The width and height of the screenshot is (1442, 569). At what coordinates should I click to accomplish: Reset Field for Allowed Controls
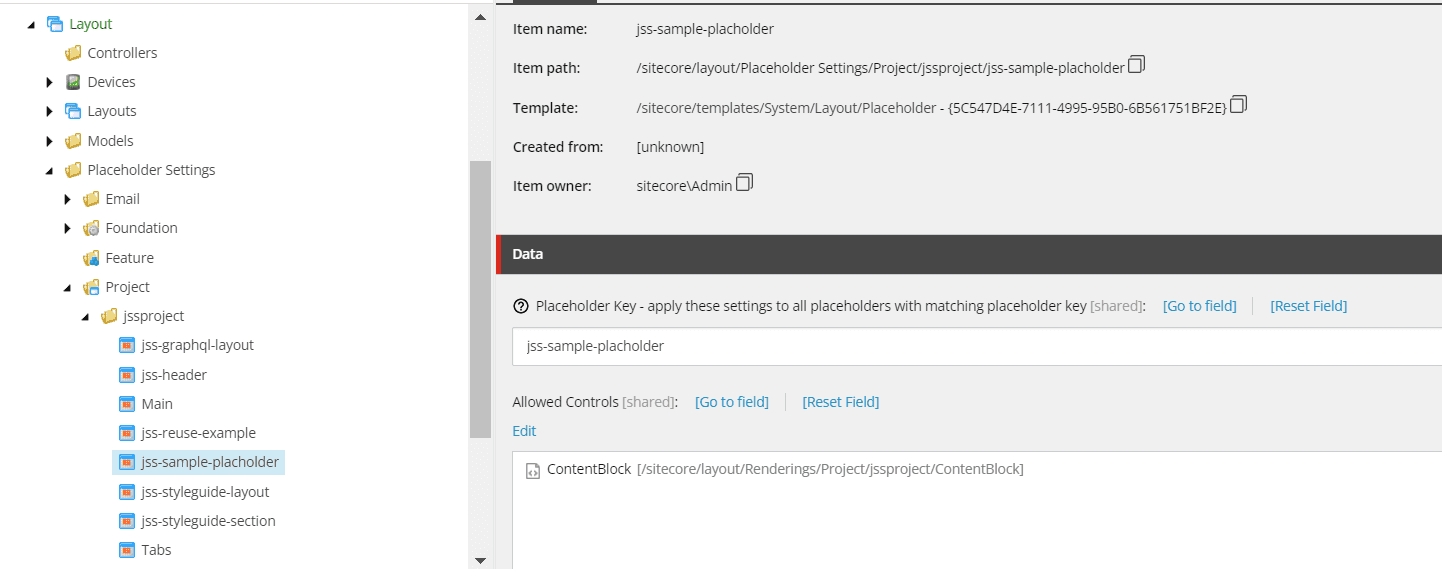click(x=840, y=402)
